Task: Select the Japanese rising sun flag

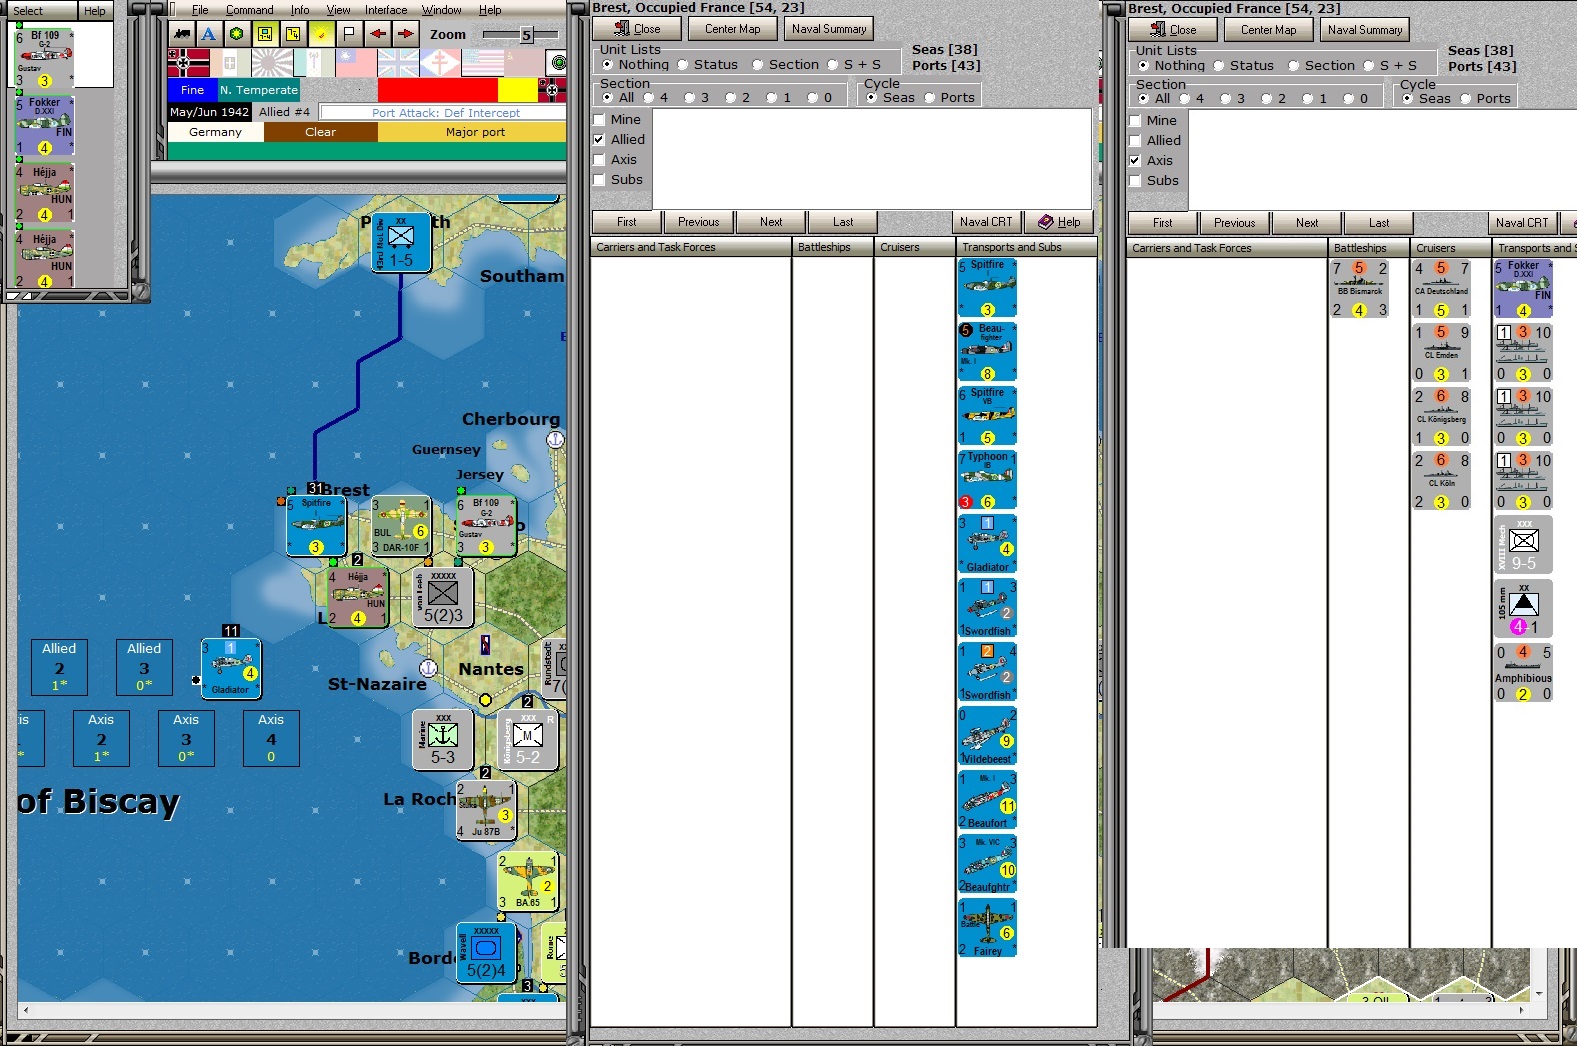Action: (x=273, y=63)
